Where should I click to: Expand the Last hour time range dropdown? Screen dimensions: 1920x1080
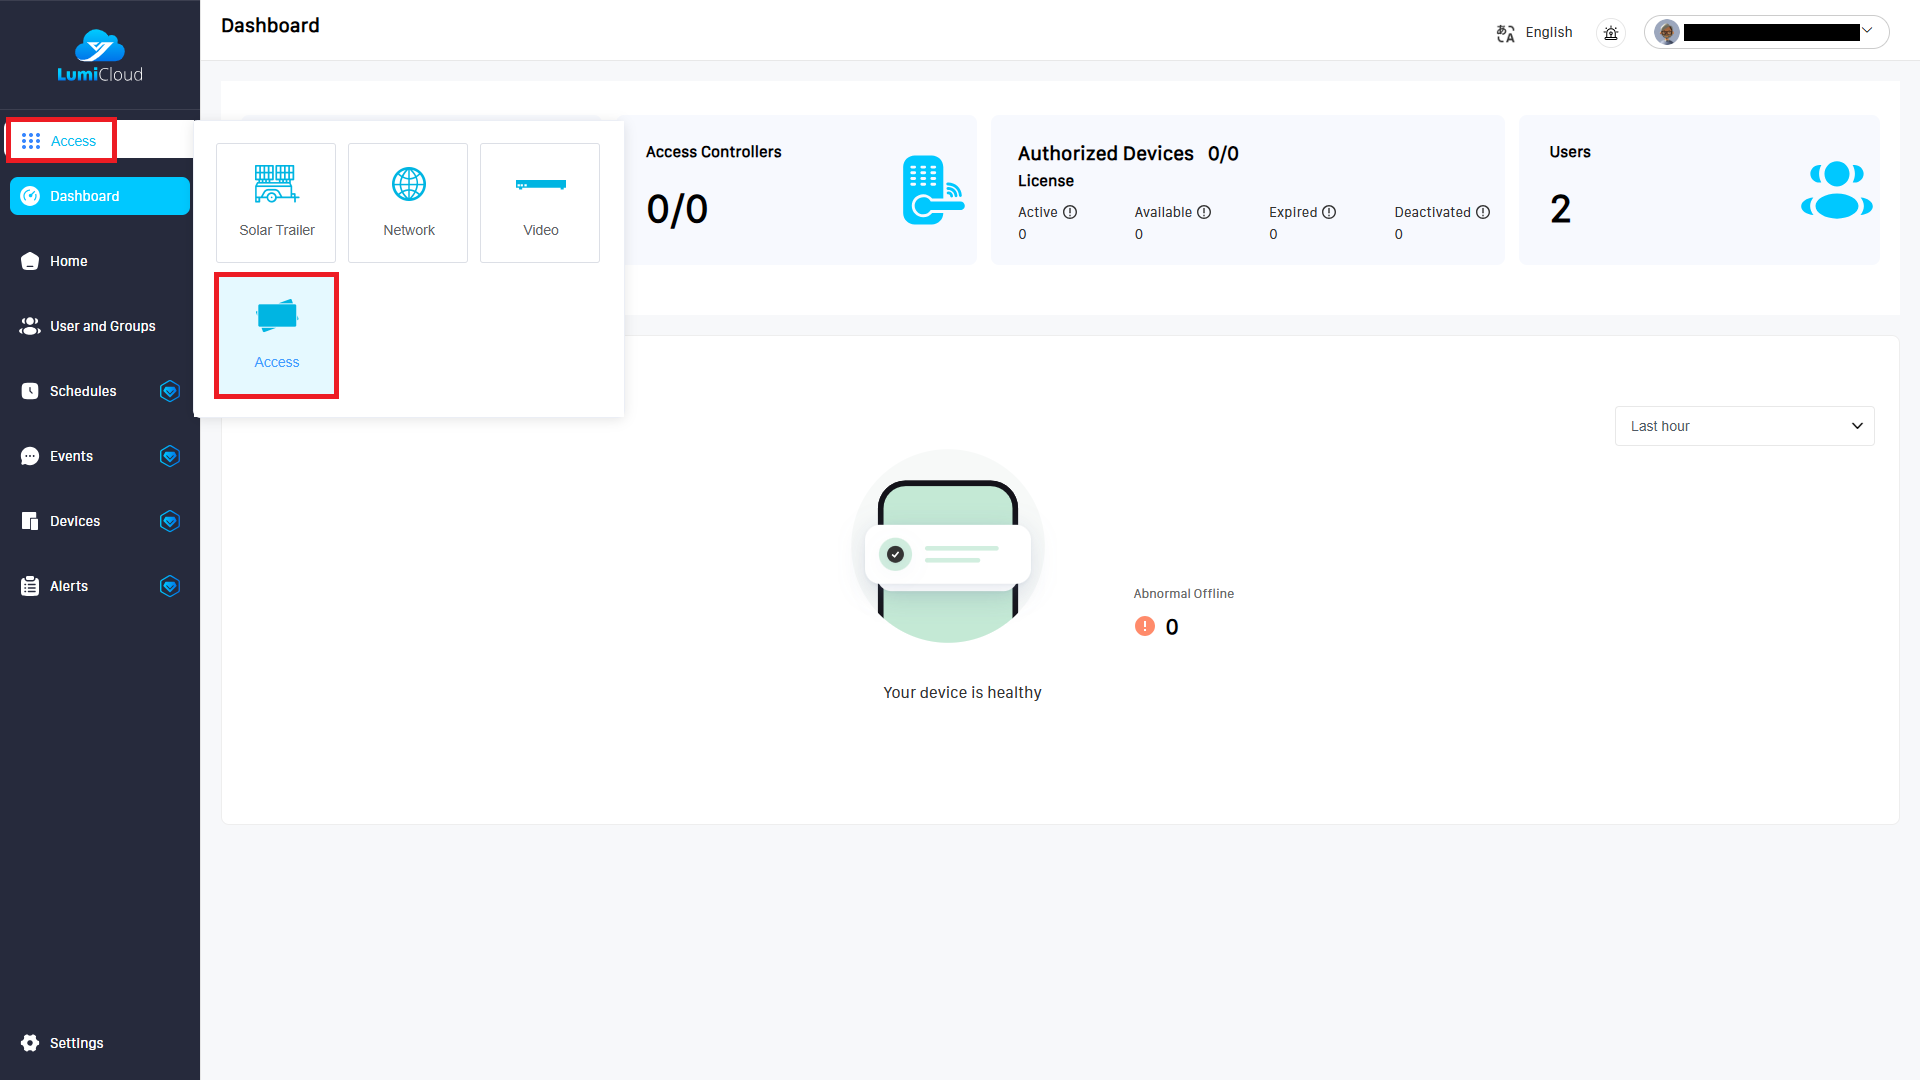pyautogui.click(x=1744, y=426)
